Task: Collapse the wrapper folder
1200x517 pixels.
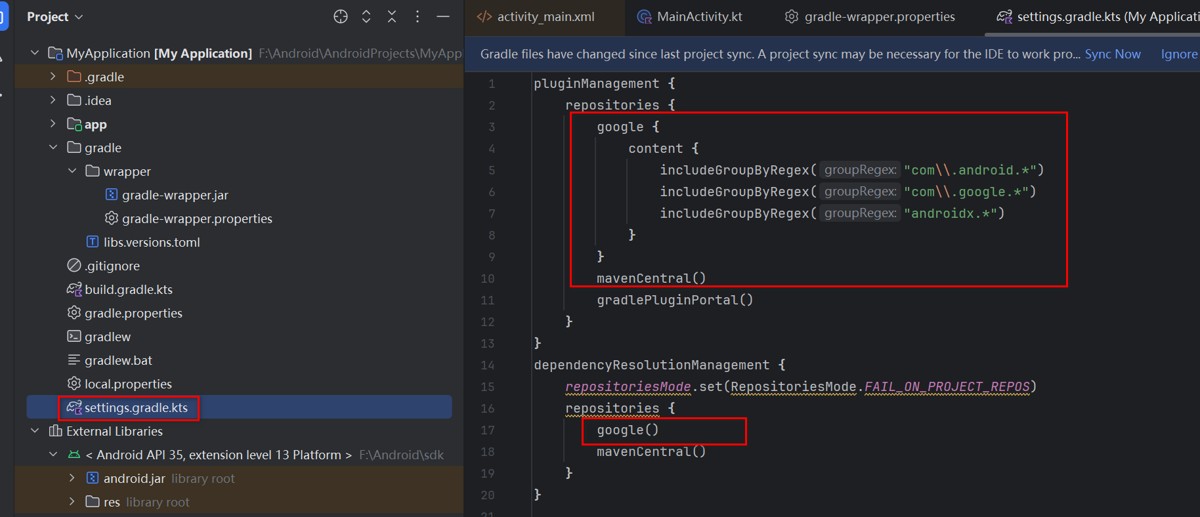Action: coord(72,171)
